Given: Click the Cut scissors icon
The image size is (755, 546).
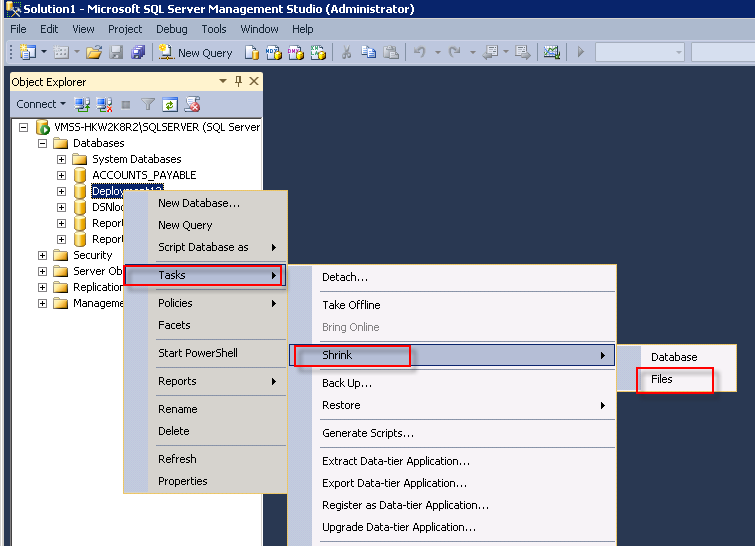Looking at the screenshot, I should pos(346,52).
